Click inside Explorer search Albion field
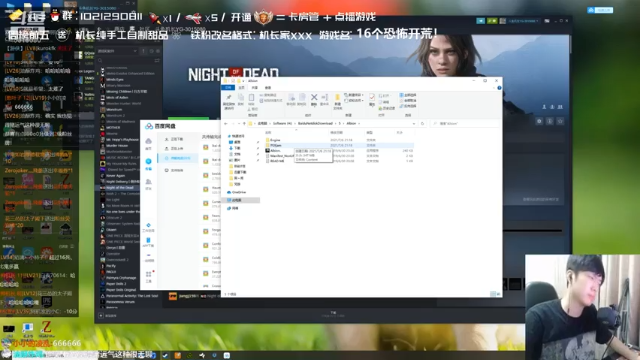Image resolution: width=640 pixels, height=360 pixels. pos(464,123)
